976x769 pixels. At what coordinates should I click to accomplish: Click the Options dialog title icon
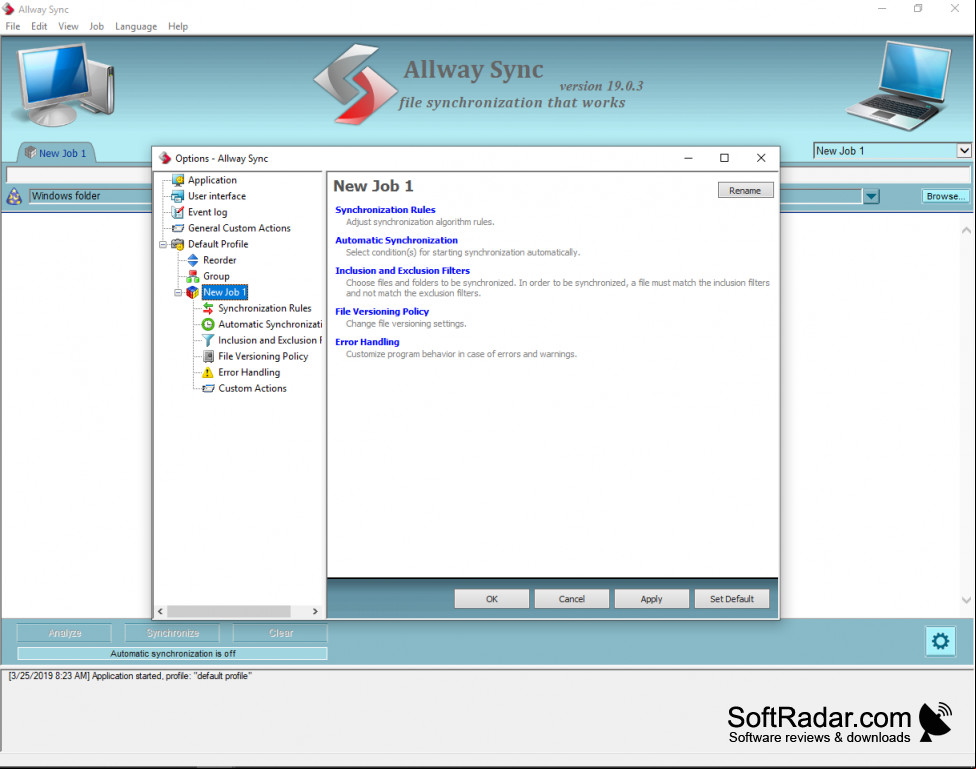tap(165, 158)
